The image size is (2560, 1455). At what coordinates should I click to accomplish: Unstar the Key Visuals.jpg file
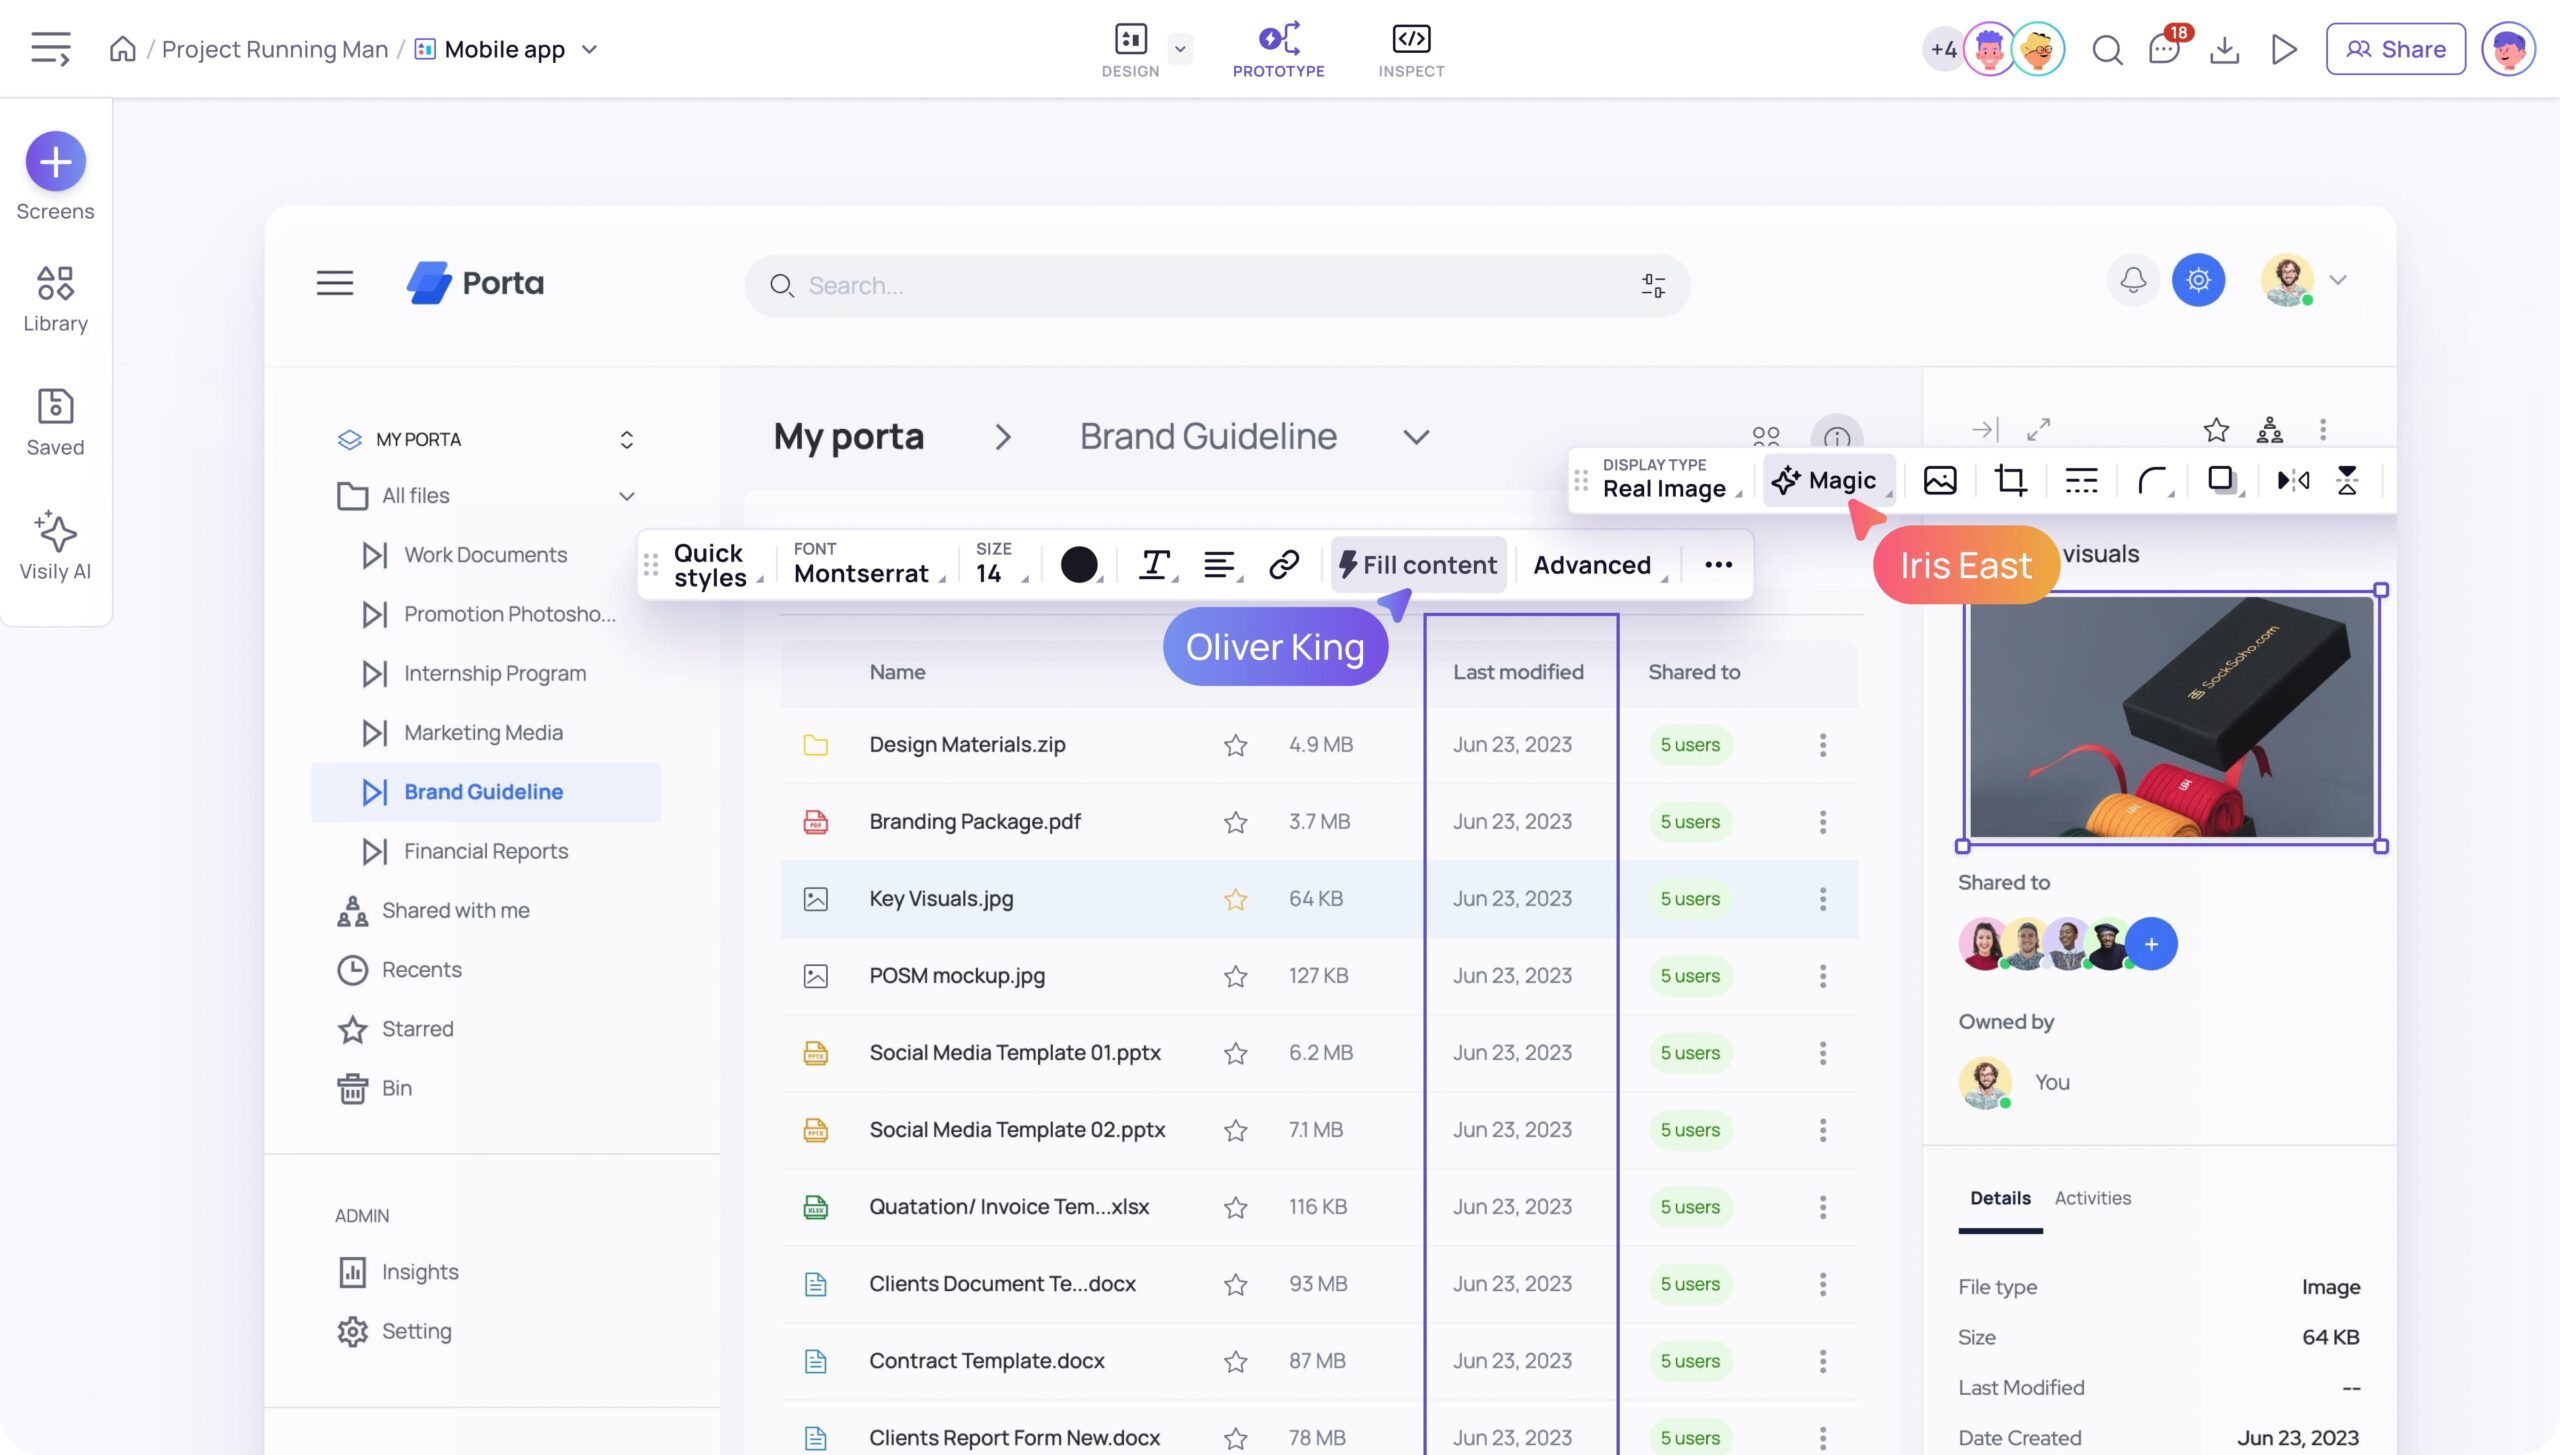pyautogui.click(x=1236, y=899)
